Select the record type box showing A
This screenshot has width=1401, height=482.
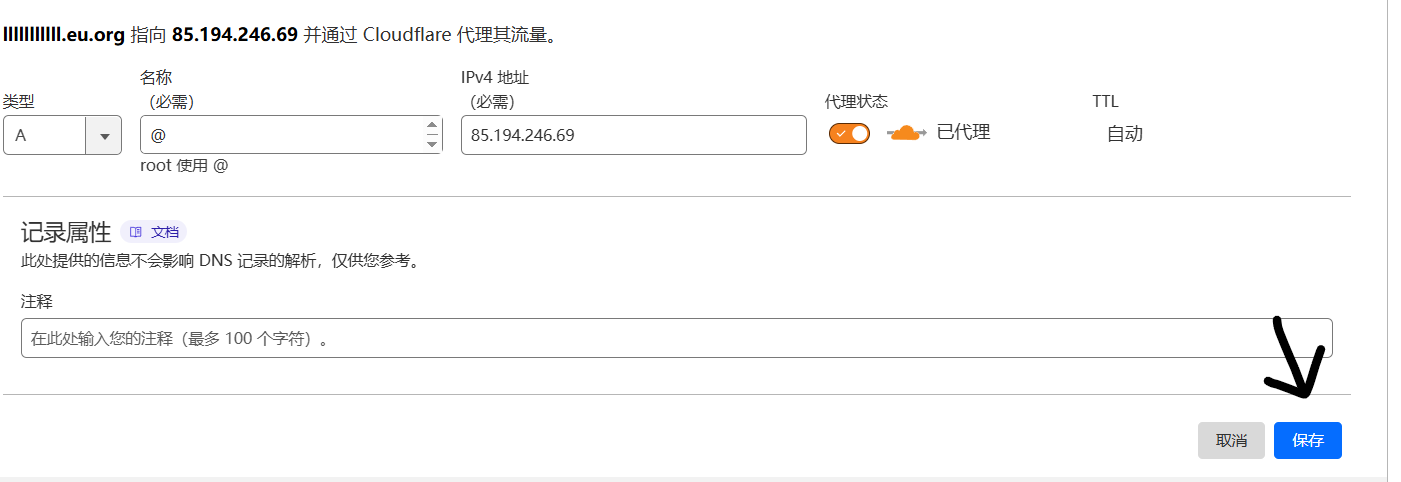(x=62, y=135)
